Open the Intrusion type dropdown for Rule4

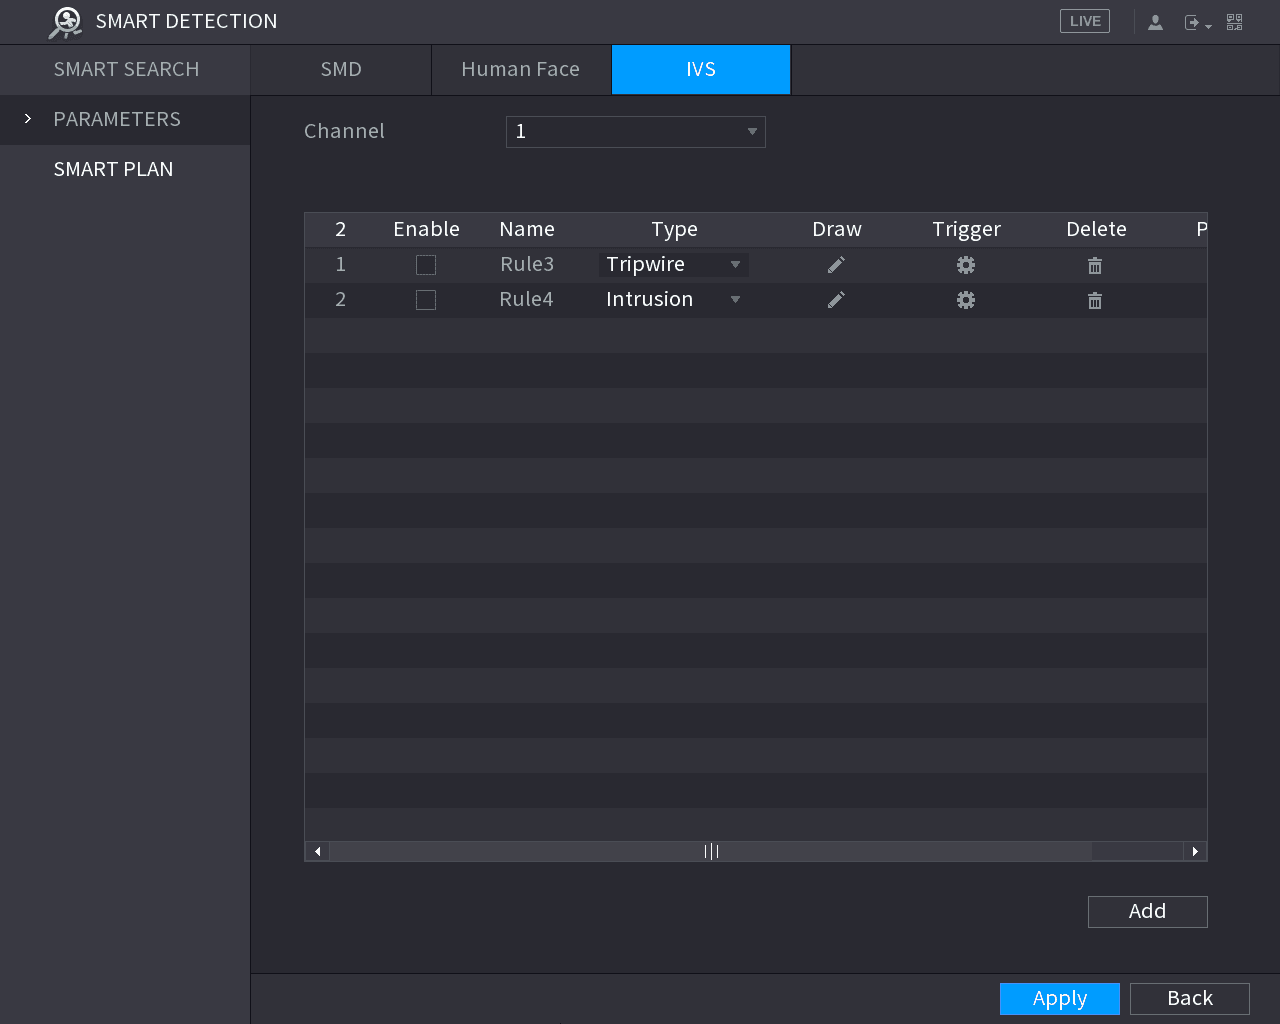[674, 300]
